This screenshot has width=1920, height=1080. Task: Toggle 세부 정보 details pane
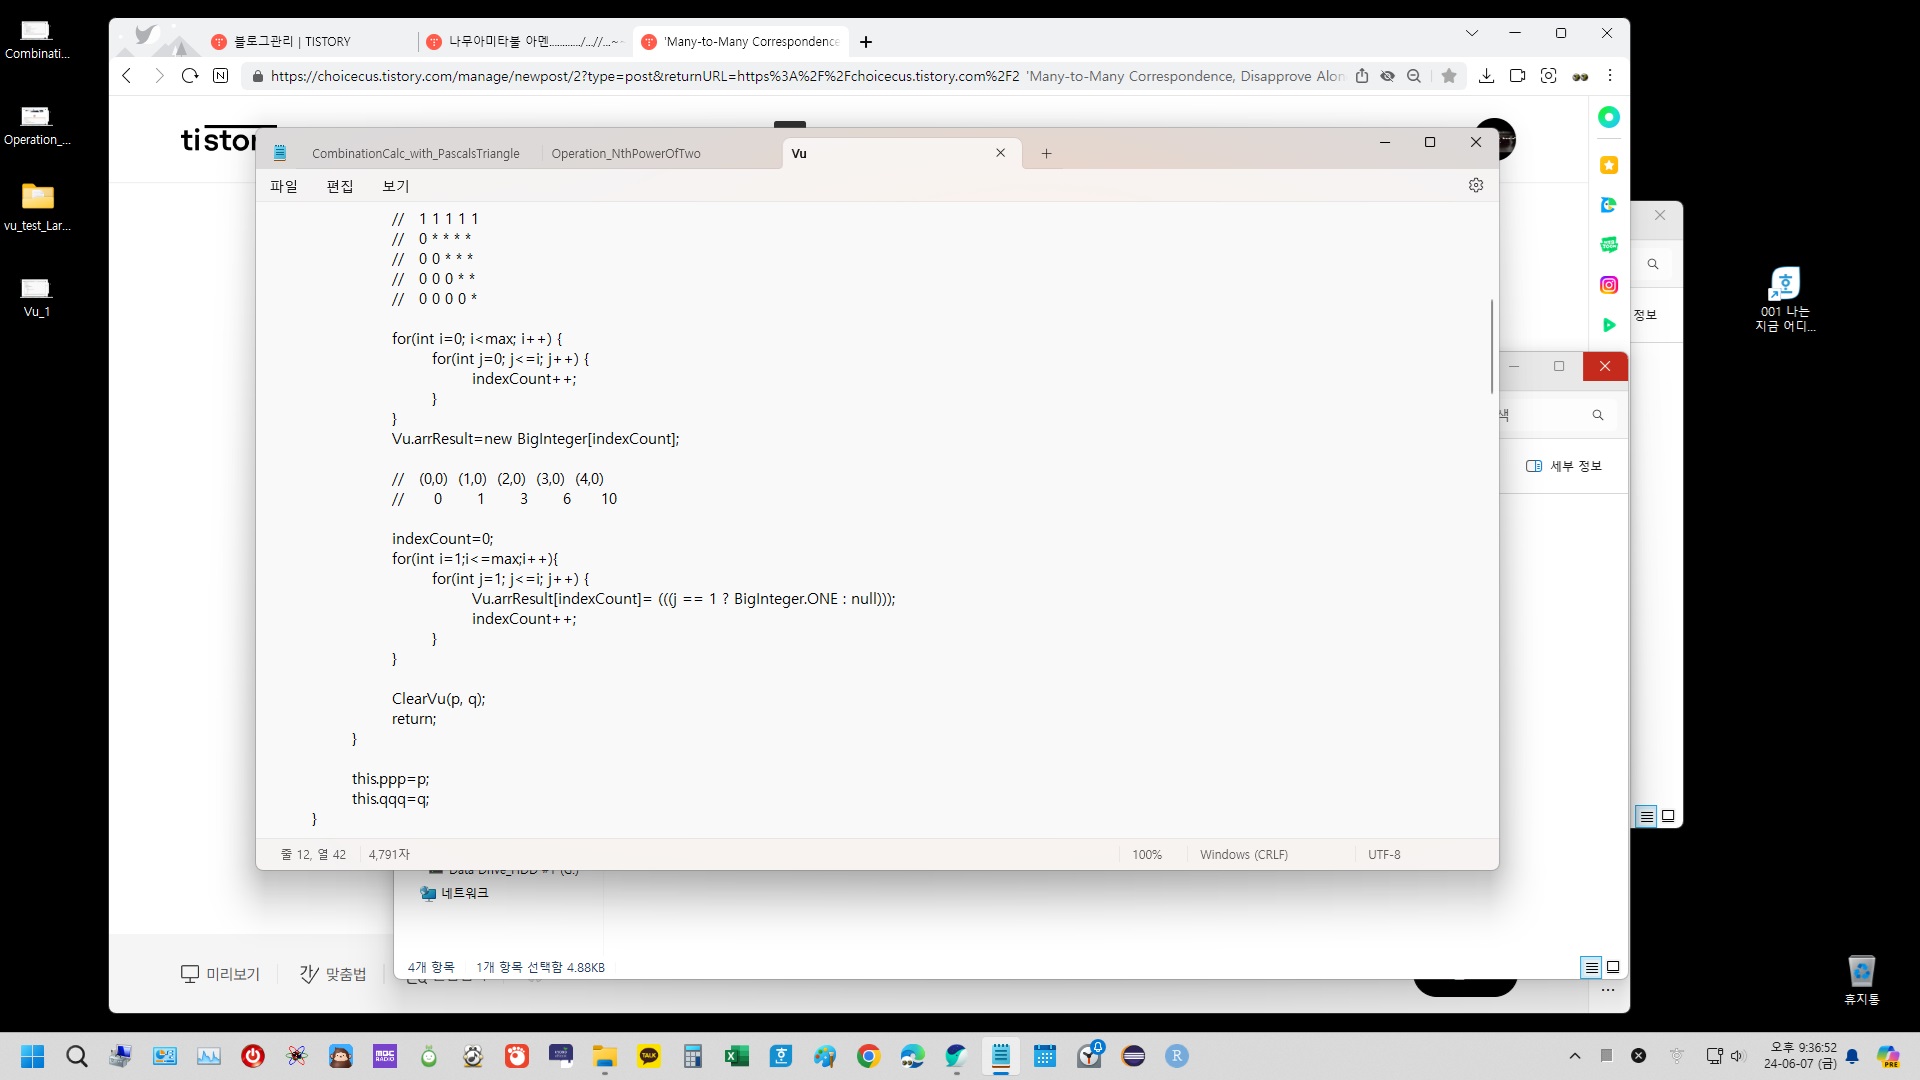[x=1564, y=466]
